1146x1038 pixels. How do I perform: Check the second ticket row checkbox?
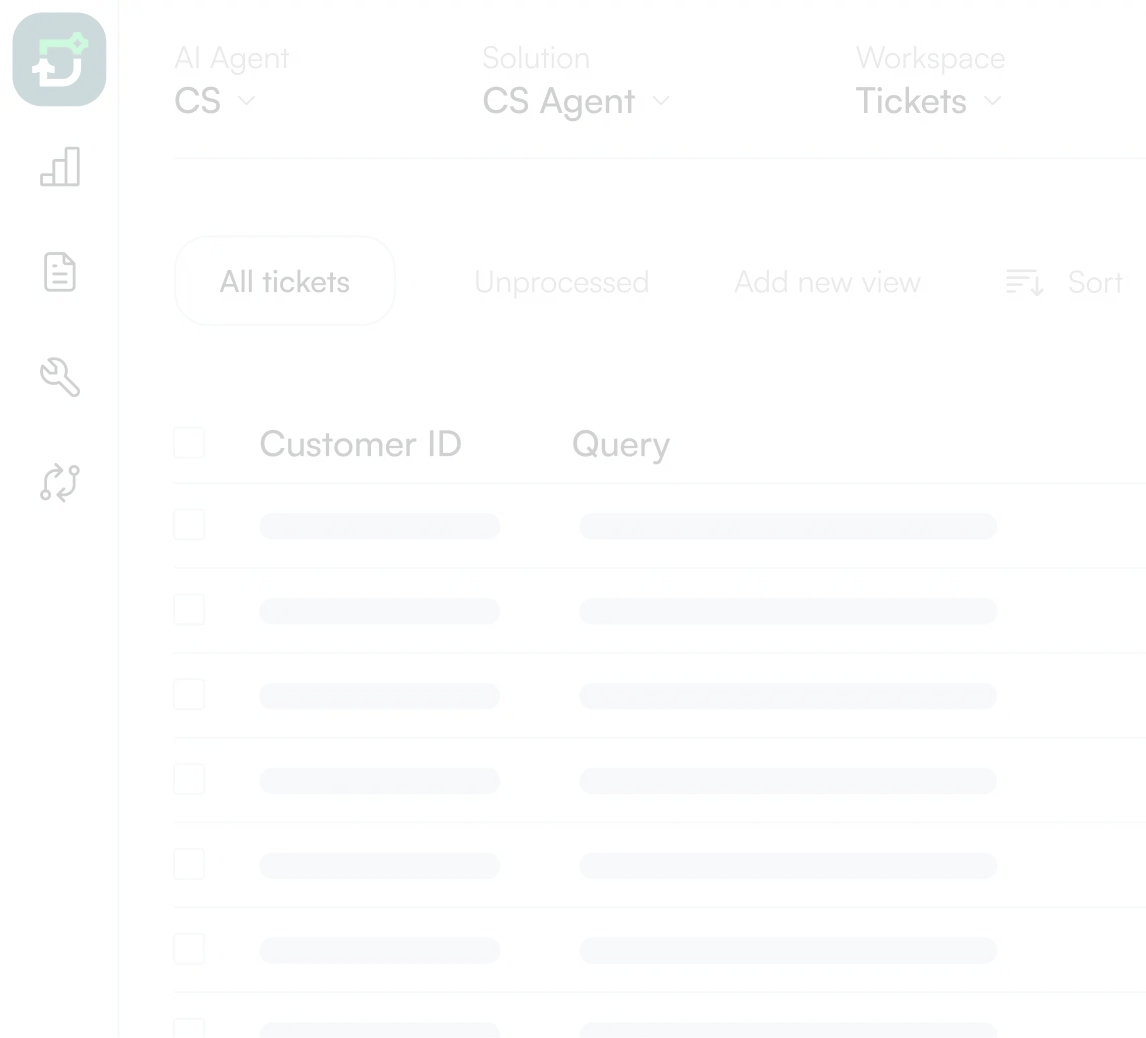point(189,610)
